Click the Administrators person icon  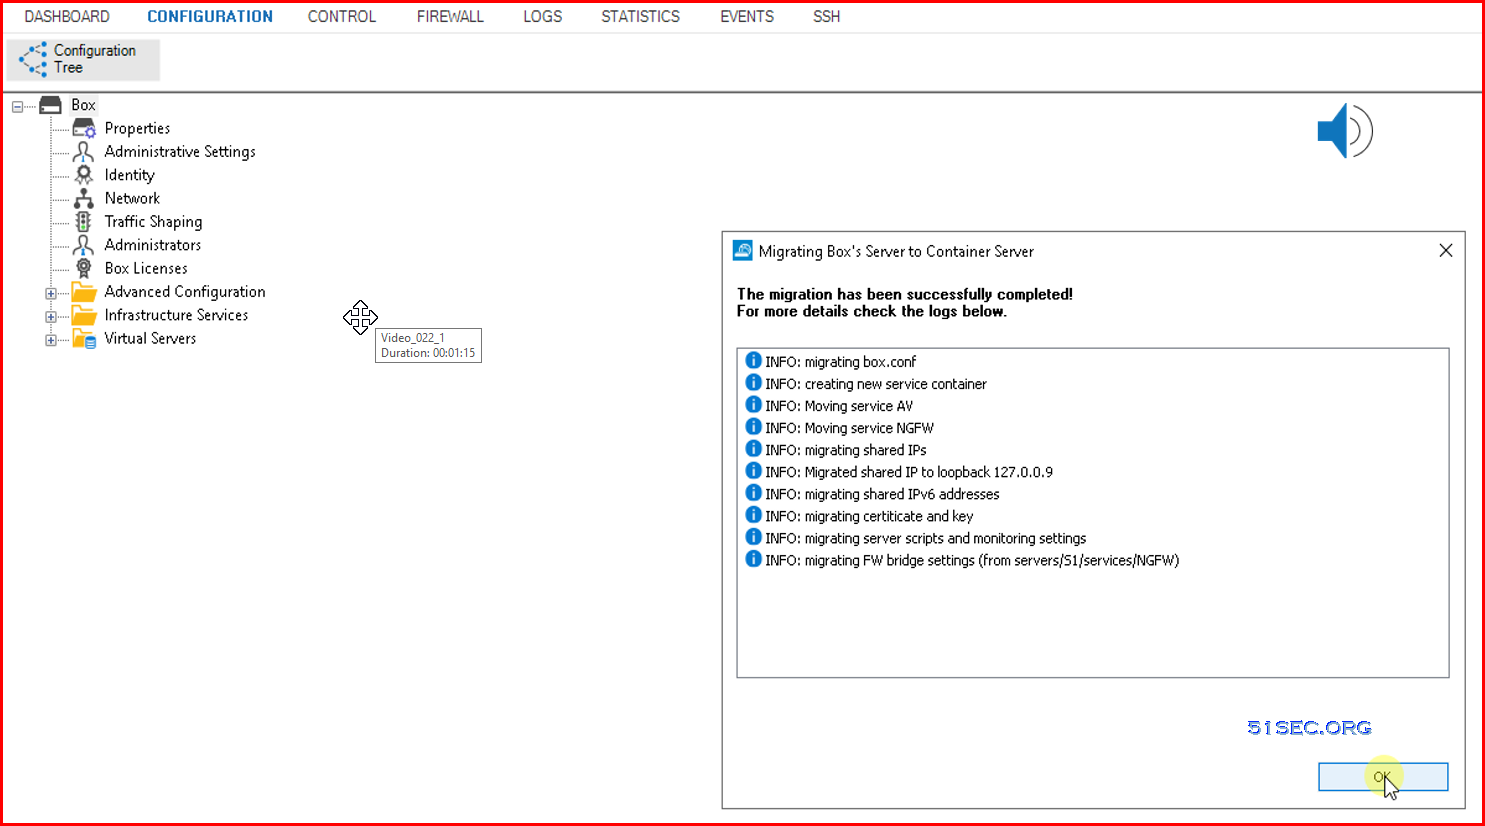(84, 245)
